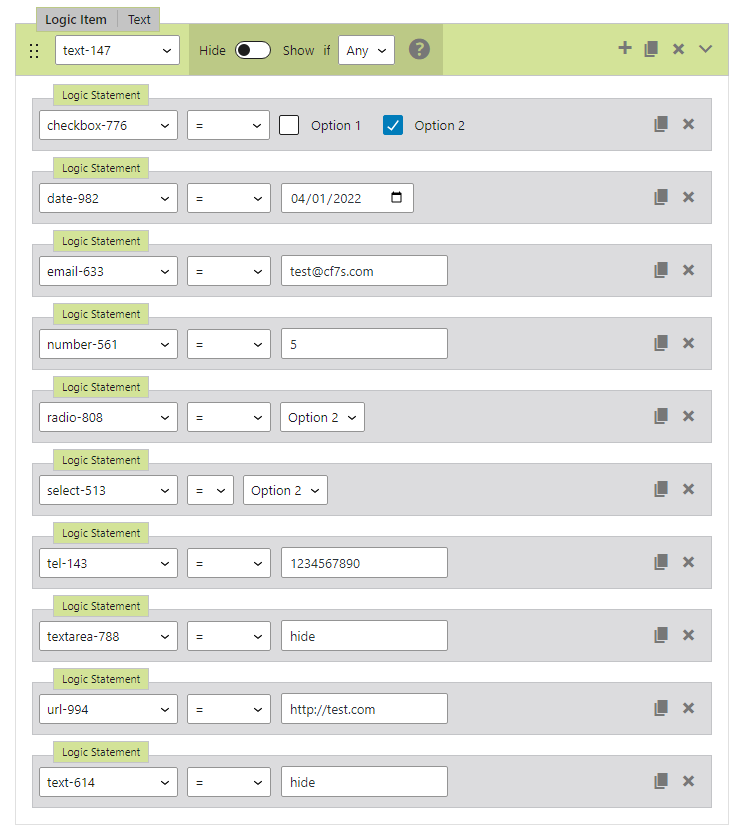
Task: Open the Any condition dropdown
Action: click(366, 50)
